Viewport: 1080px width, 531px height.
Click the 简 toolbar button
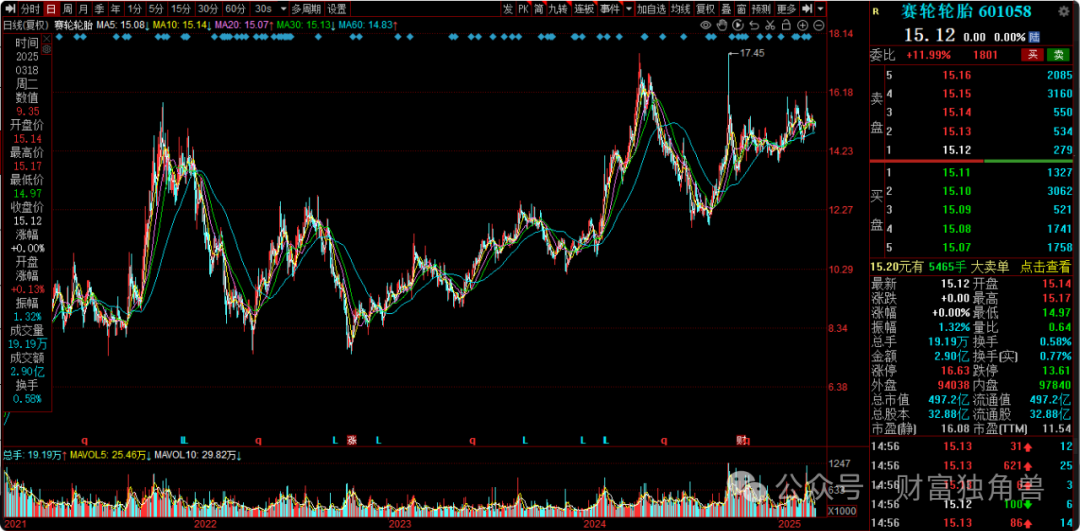pyautogui.click(x=539, y=8)
